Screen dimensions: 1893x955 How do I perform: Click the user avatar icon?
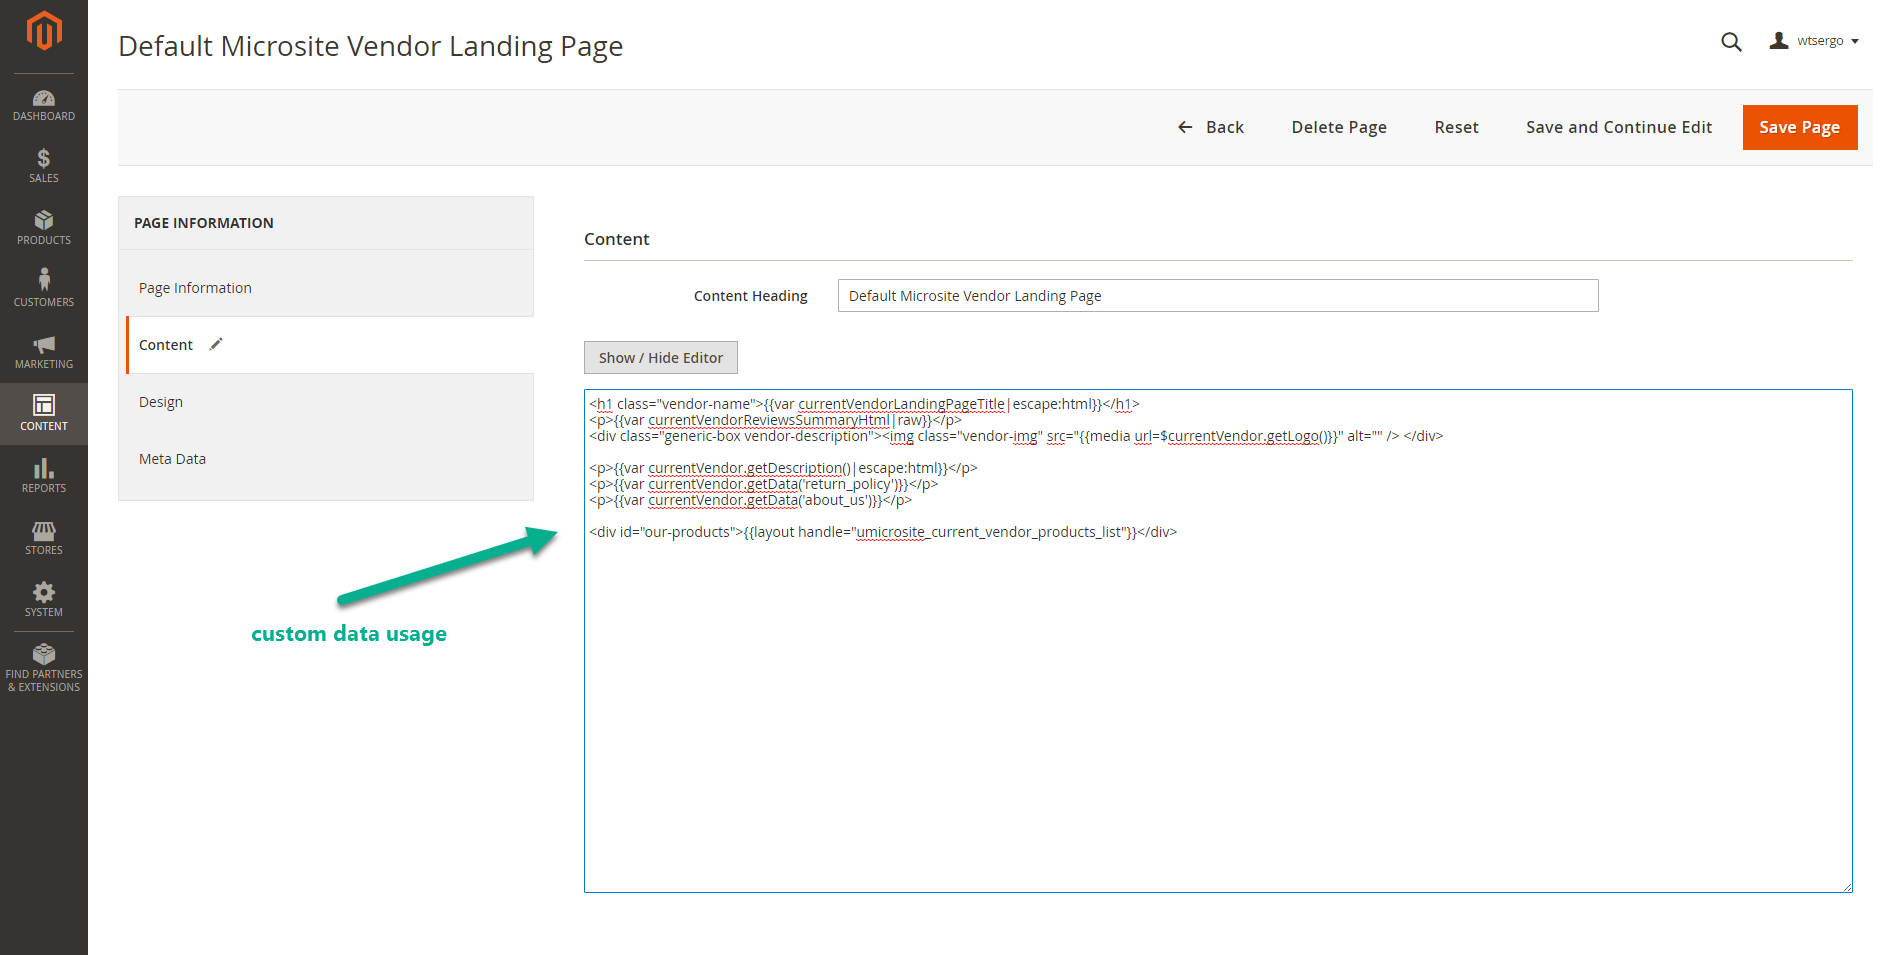point(1778,41)
